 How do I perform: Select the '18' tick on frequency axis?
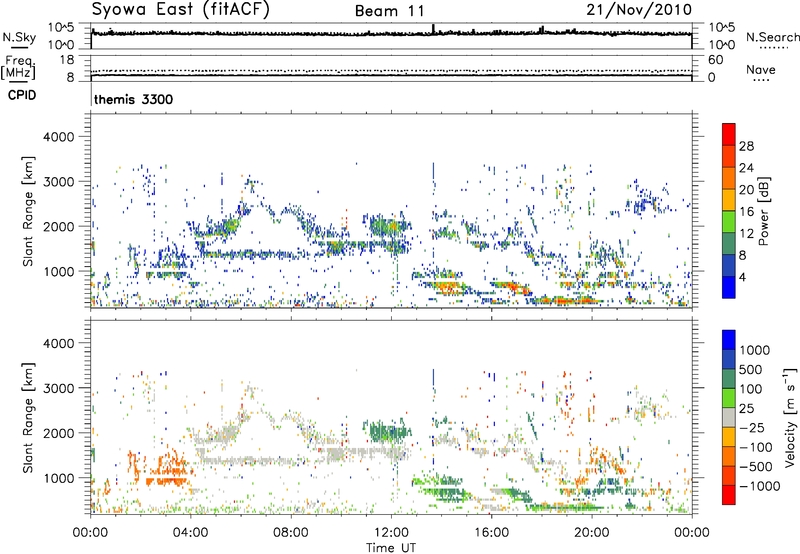[66, 60]
